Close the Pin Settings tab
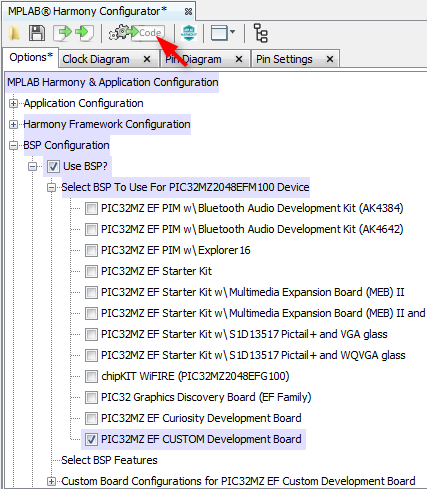 click(330, 59)
